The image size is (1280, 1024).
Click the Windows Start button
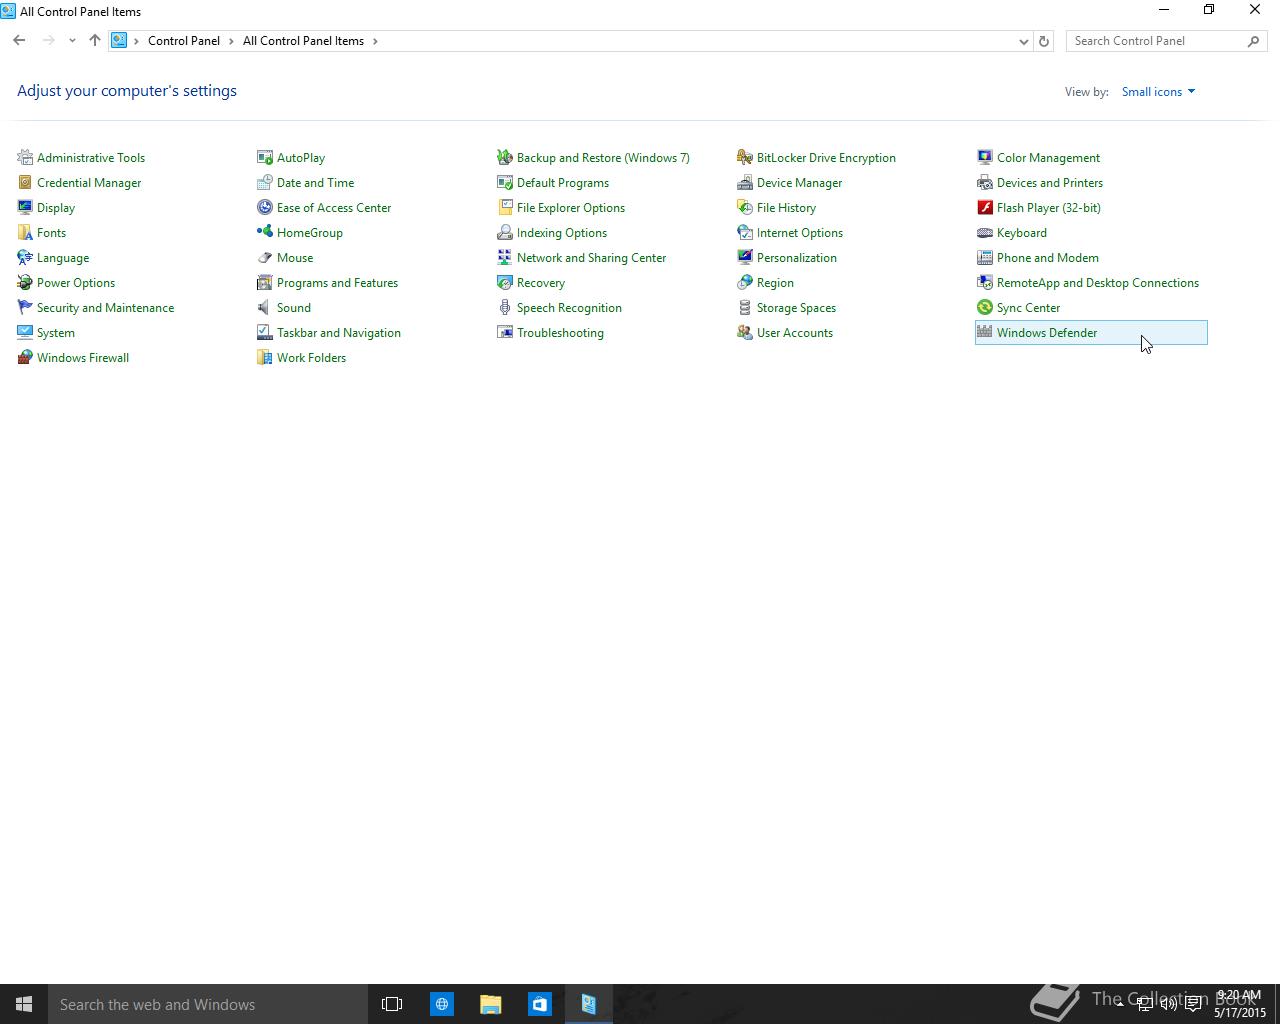[x=24, y=1004]
